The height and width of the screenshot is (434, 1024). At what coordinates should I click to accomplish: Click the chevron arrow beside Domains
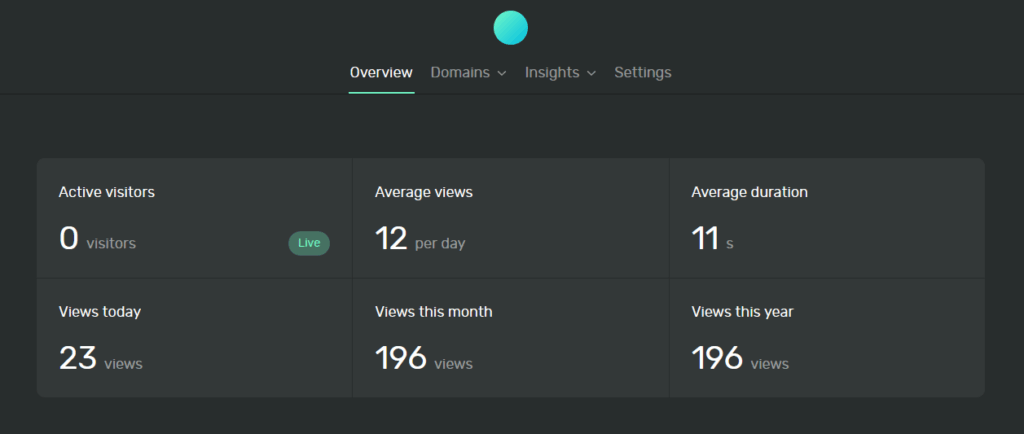coord(502,73)
